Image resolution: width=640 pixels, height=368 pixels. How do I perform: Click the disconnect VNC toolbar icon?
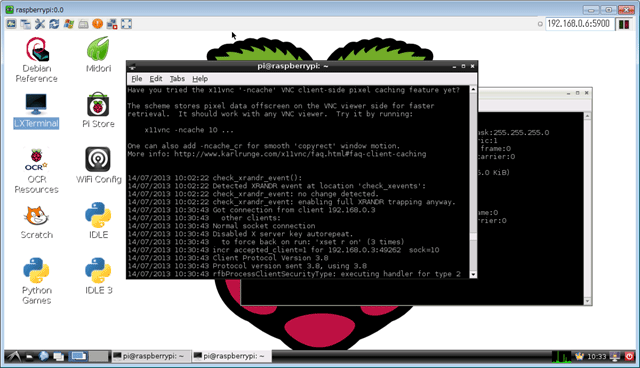[x=112, y=24]
